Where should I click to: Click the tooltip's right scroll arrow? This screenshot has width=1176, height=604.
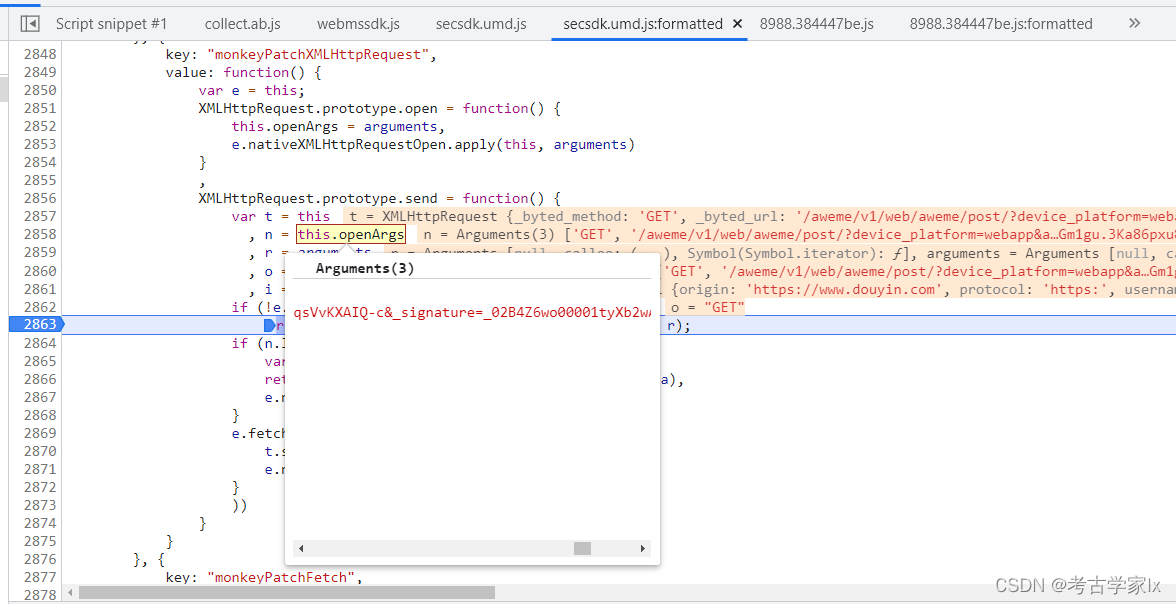click(x=643, y=548)
